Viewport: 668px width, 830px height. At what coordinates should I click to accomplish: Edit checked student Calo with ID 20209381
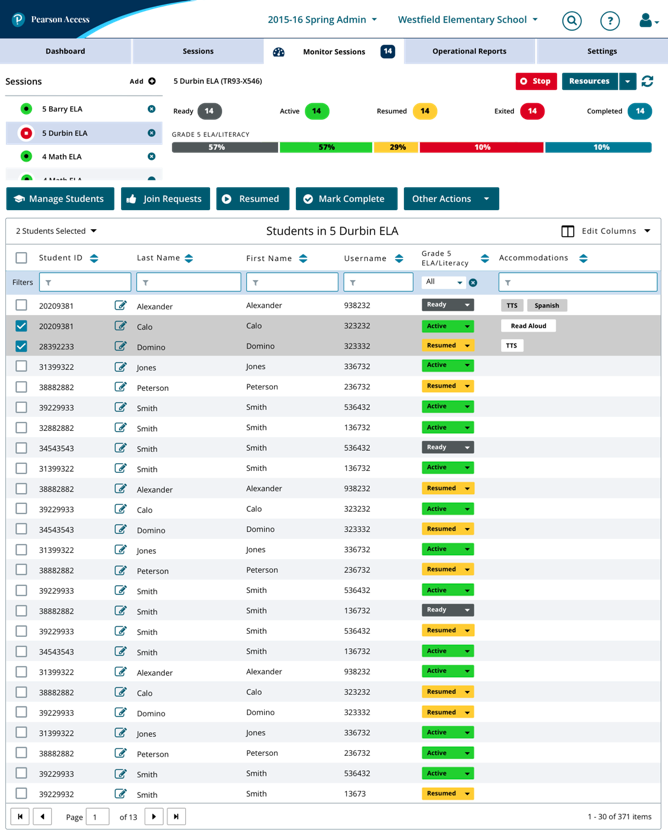tap(121, 326)
